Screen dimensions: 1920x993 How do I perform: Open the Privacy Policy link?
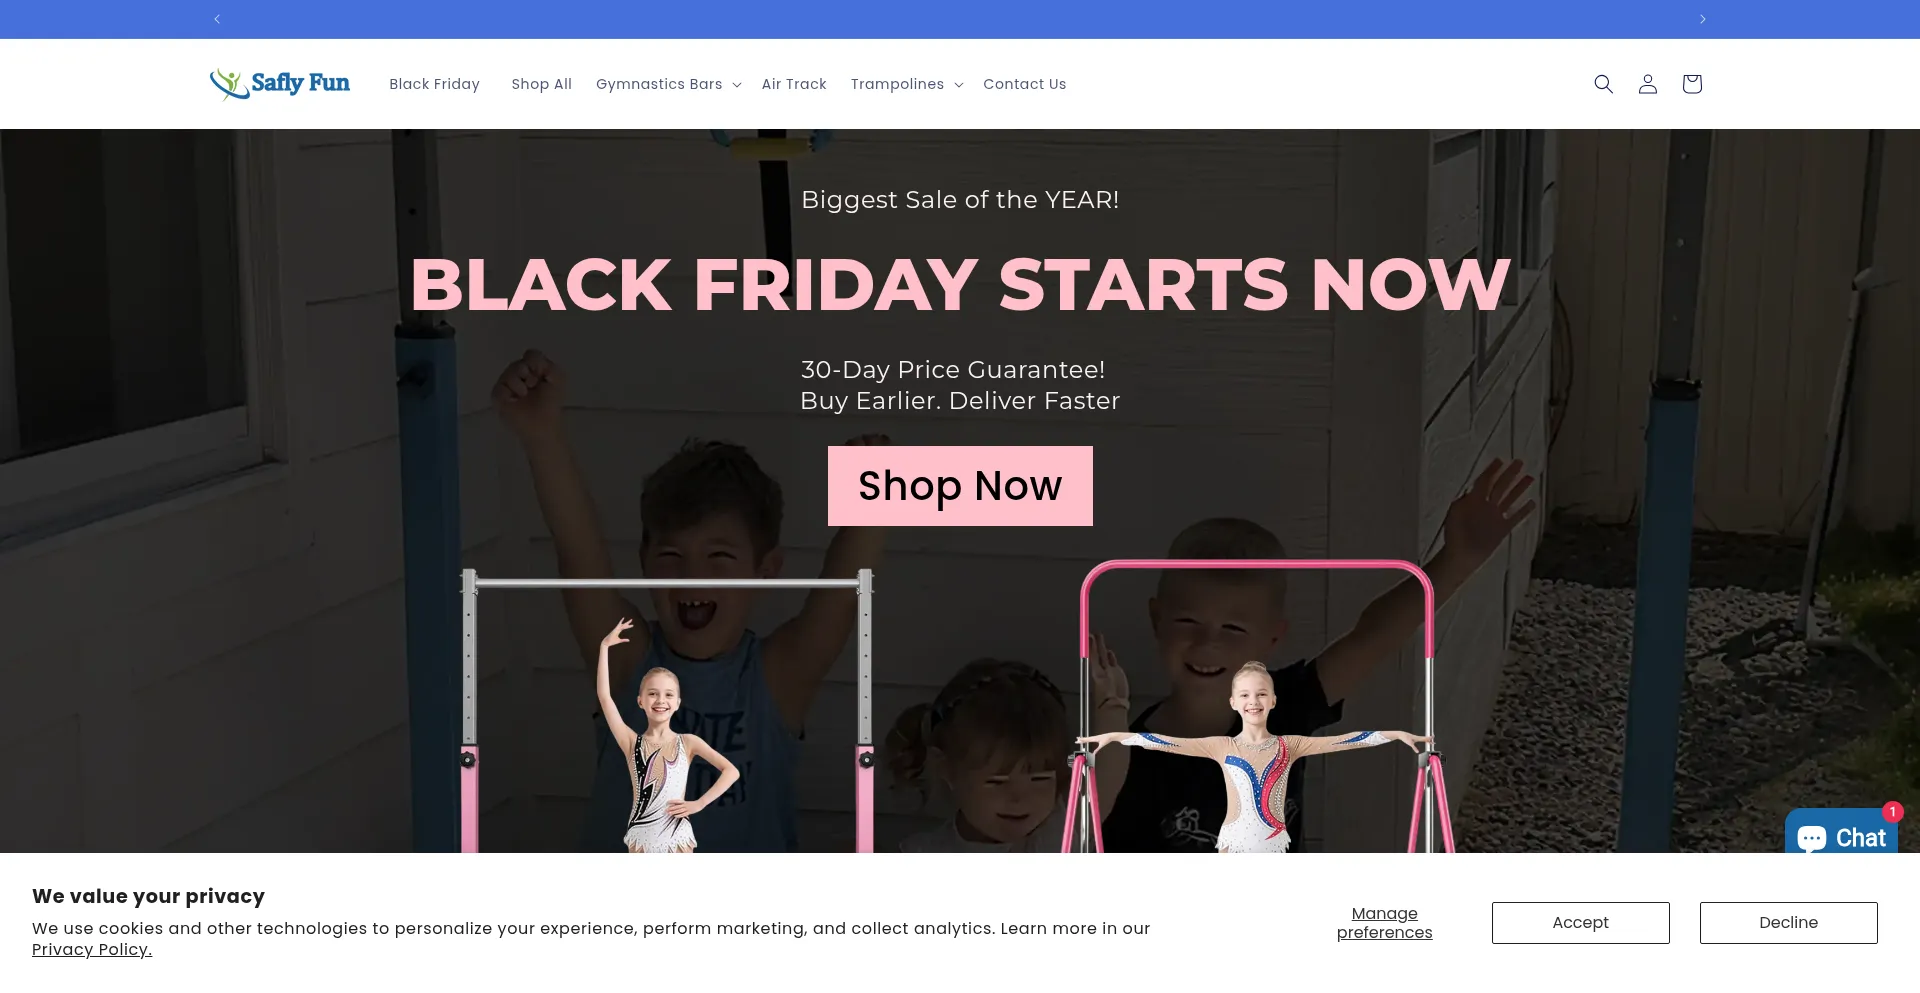pyautogui.click(x=92, y=950)
